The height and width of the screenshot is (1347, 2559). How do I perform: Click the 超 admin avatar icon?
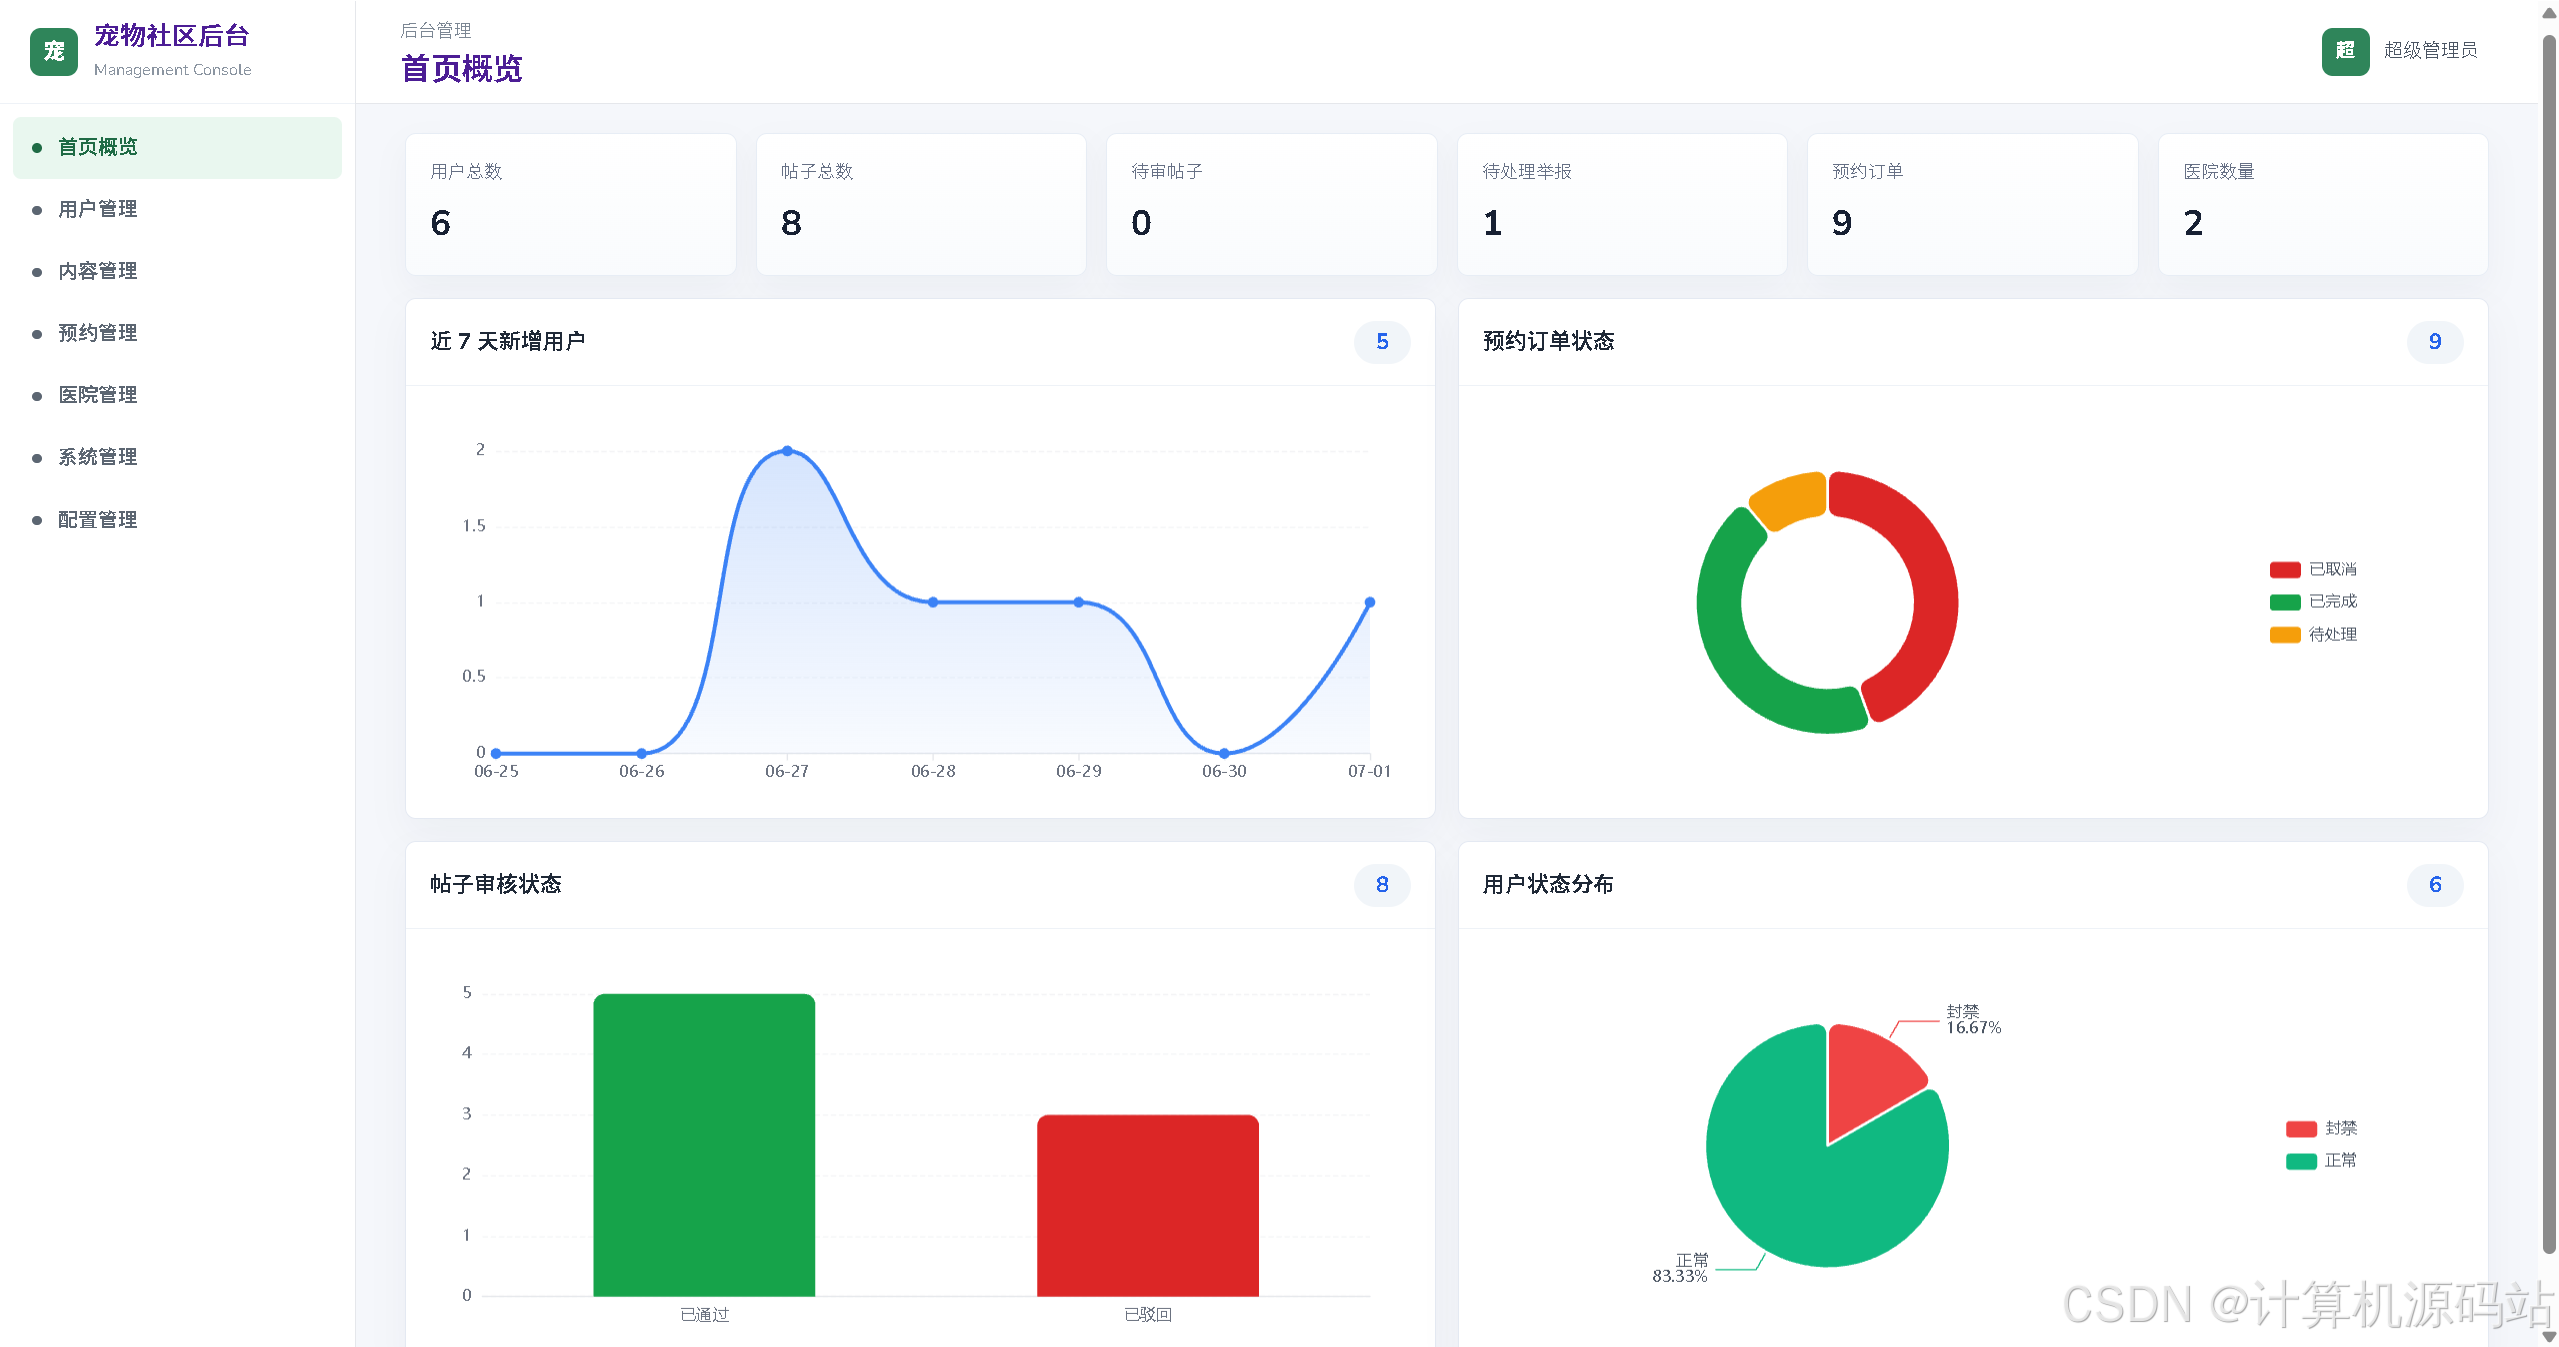[x=2345, y=51]
